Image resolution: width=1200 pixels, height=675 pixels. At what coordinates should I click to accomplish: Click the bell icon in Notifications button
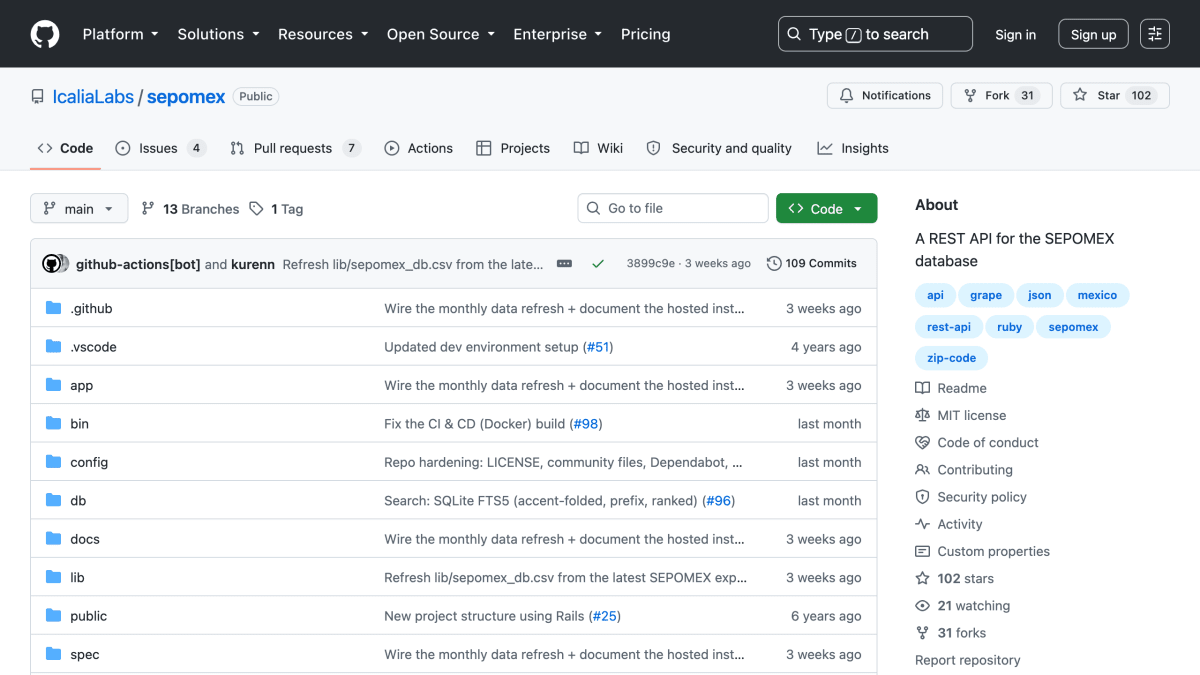tap(847, 95)
